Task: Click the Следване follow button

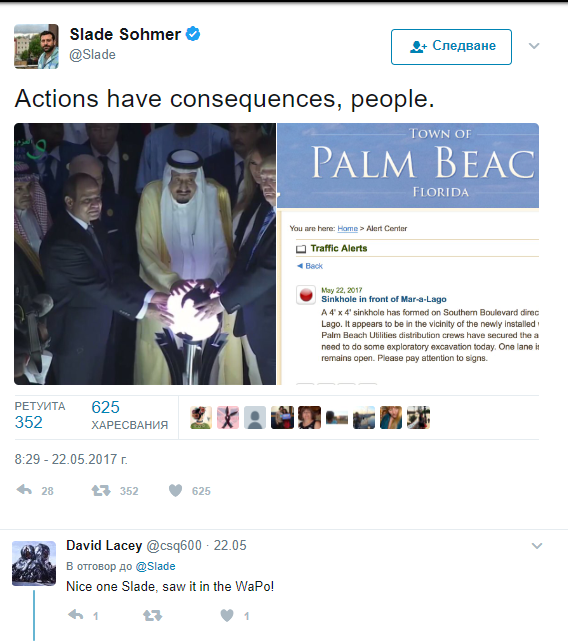Action: click(x=451, y=47)
